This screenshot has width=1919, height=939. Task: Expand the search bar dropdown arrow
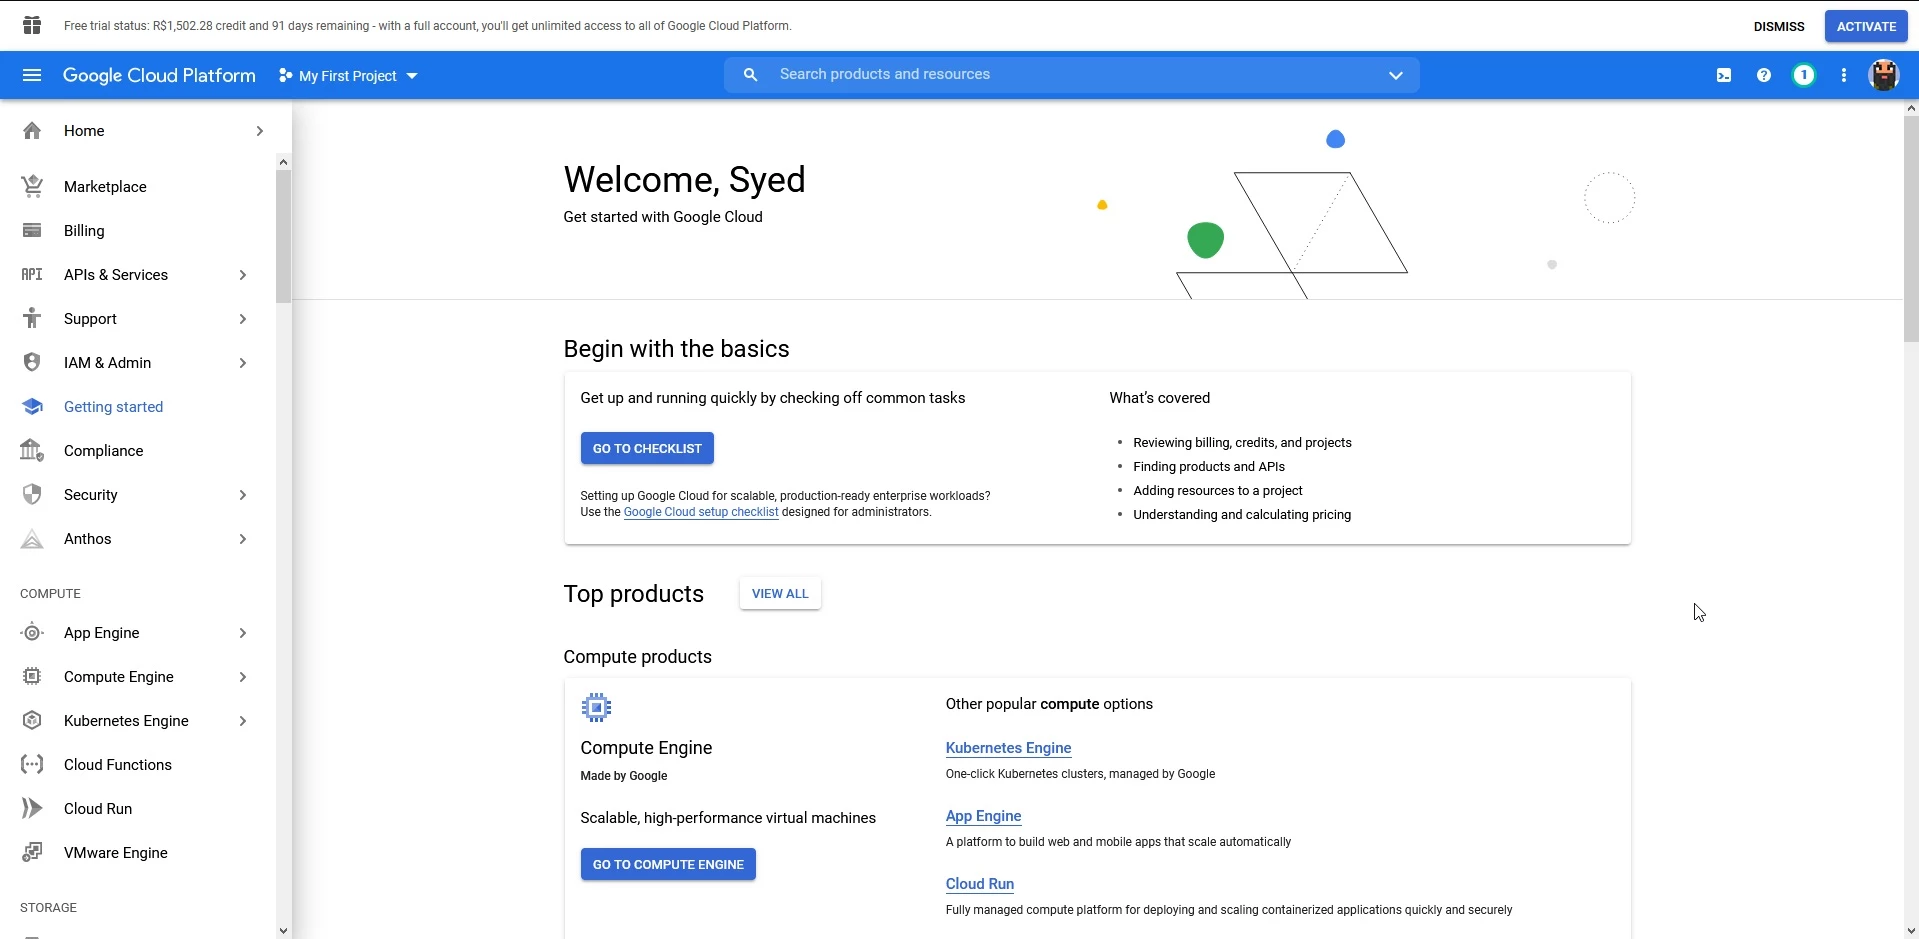tap(1396, 75)
